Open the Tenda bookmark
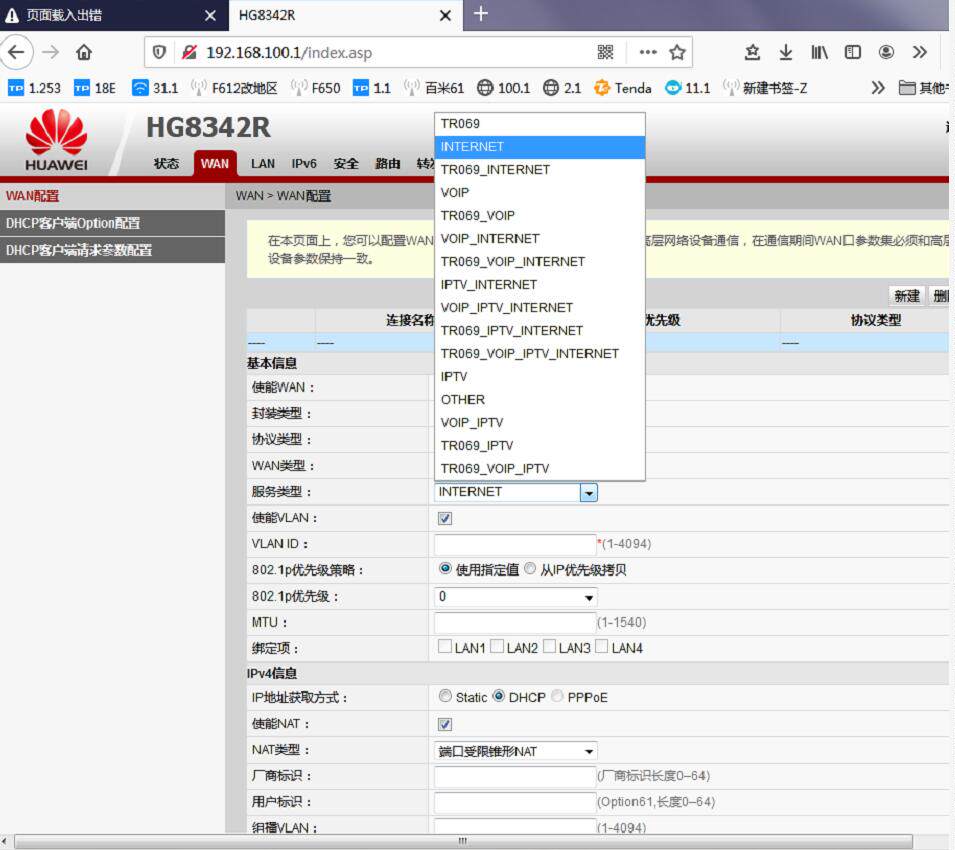Viewport: 955px width, 850px height. coord(622,88)
